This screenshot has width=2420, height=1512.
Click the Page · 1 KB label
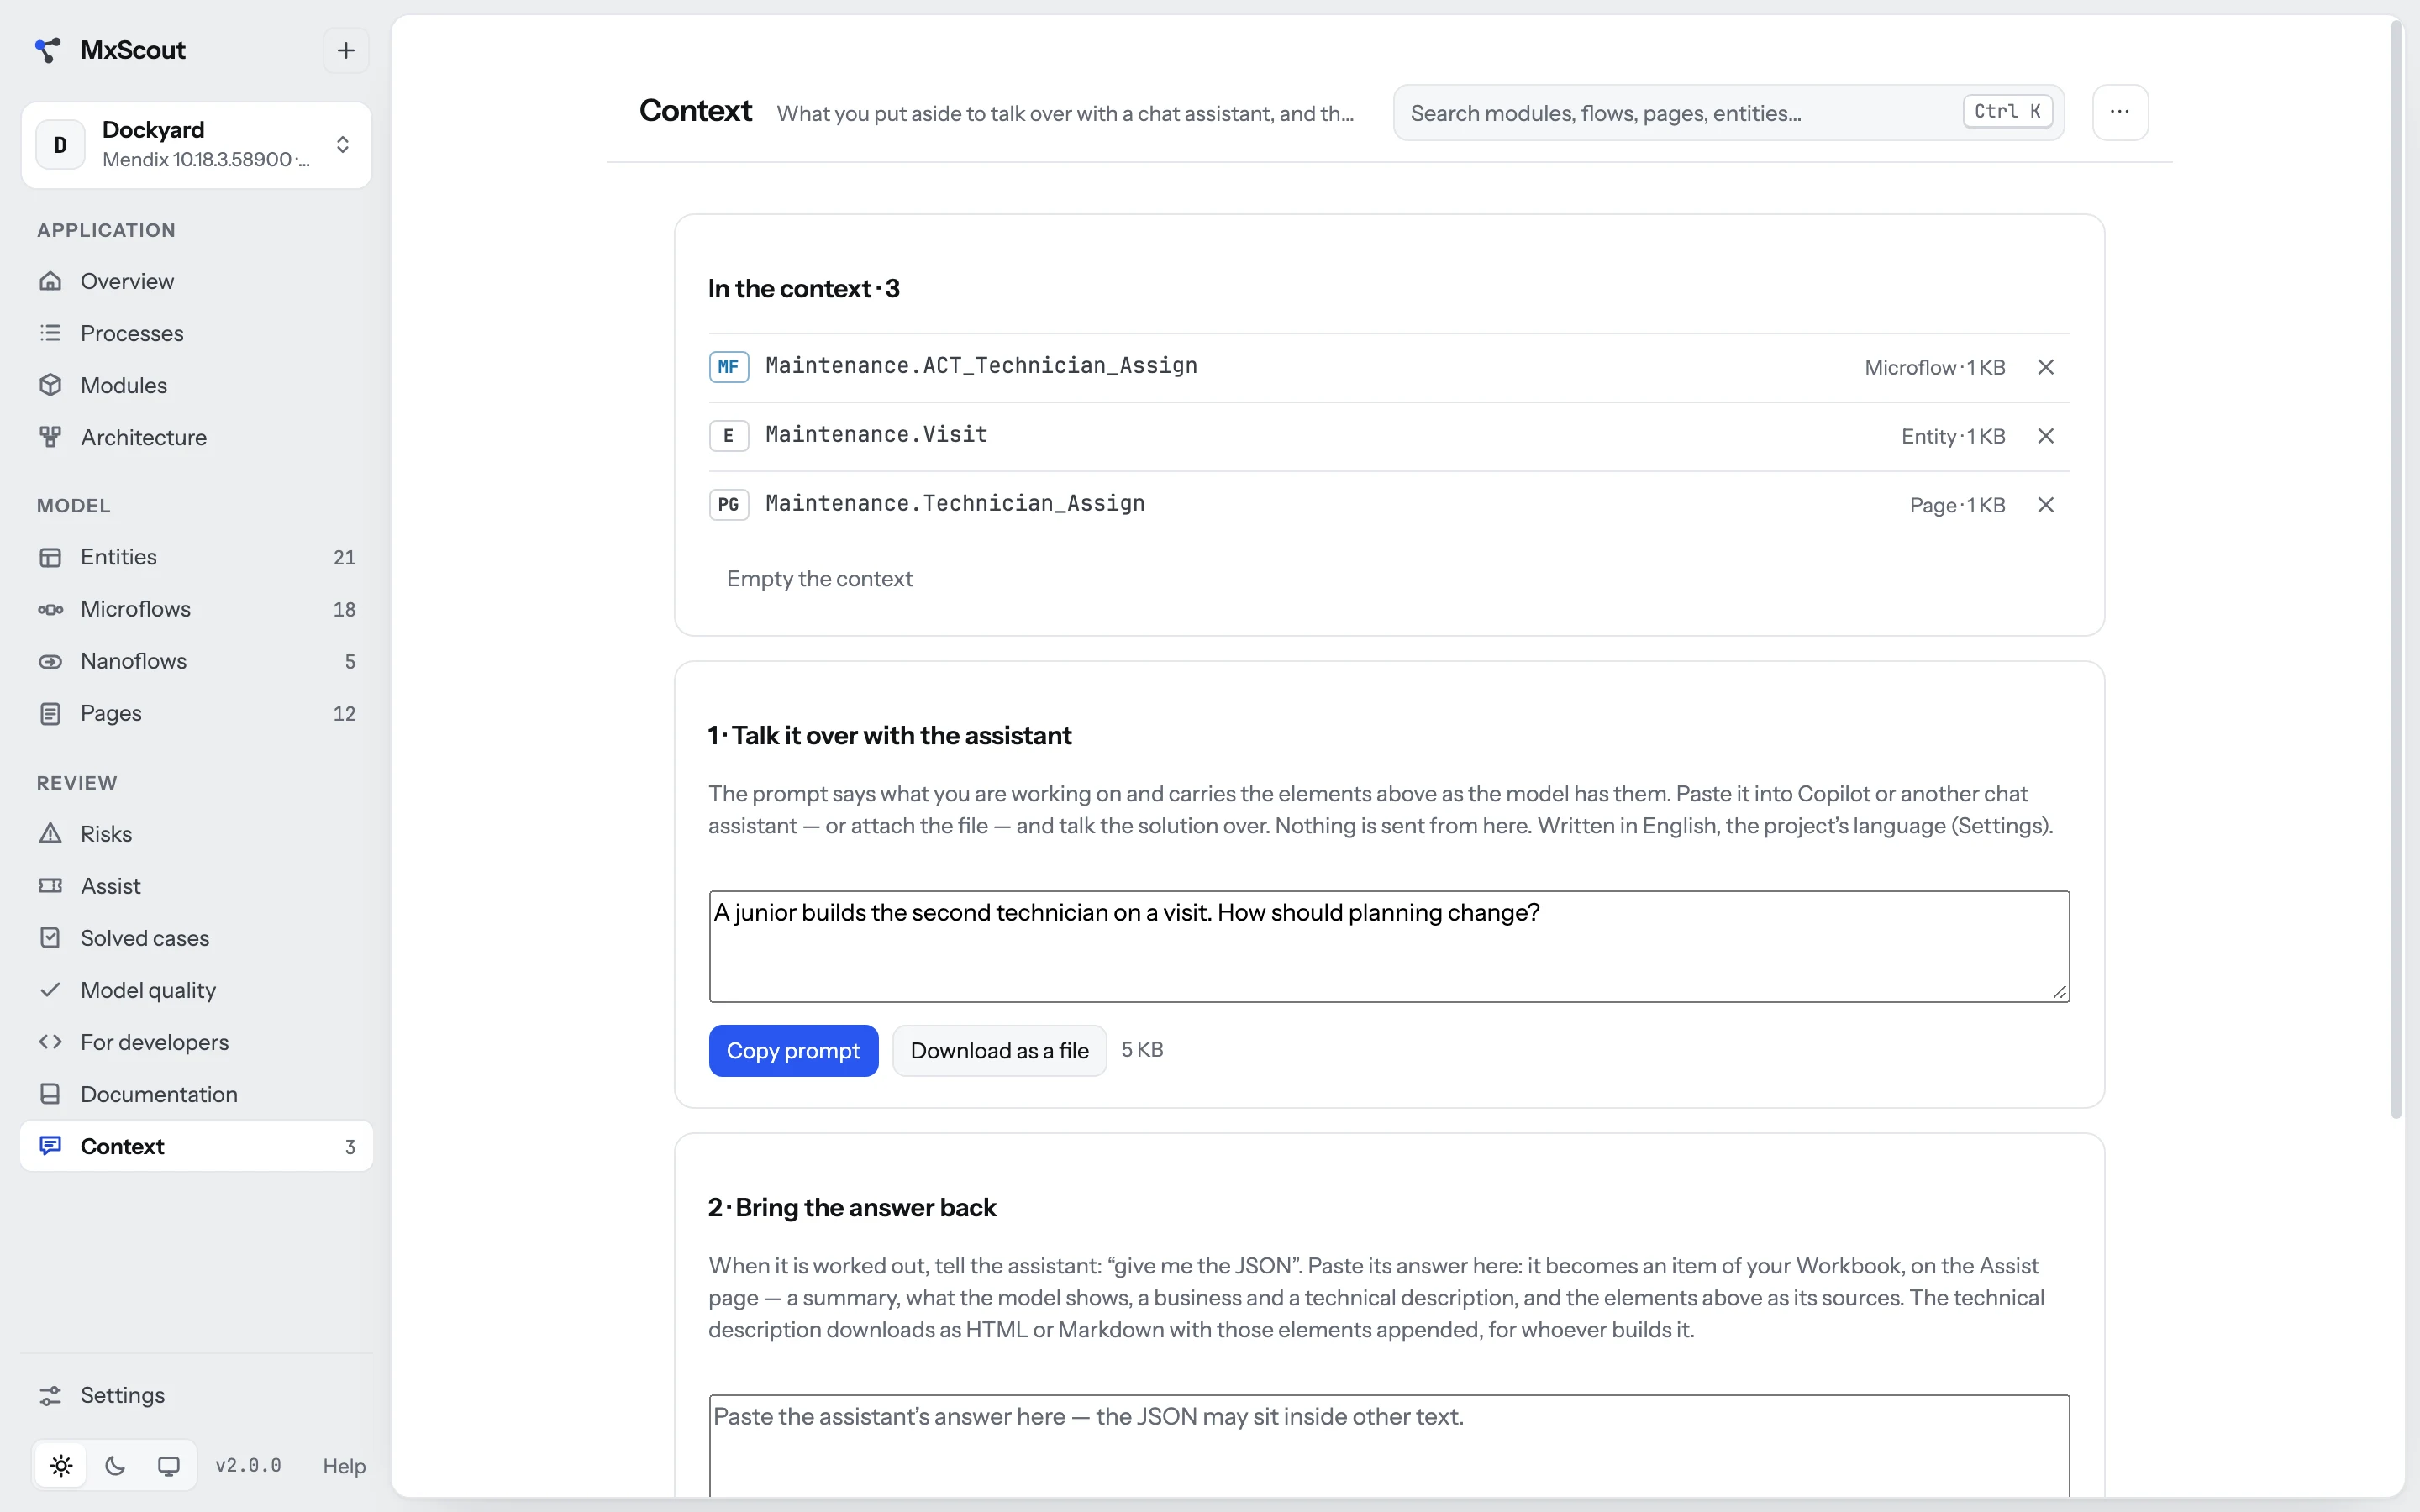coord(1957,505)
